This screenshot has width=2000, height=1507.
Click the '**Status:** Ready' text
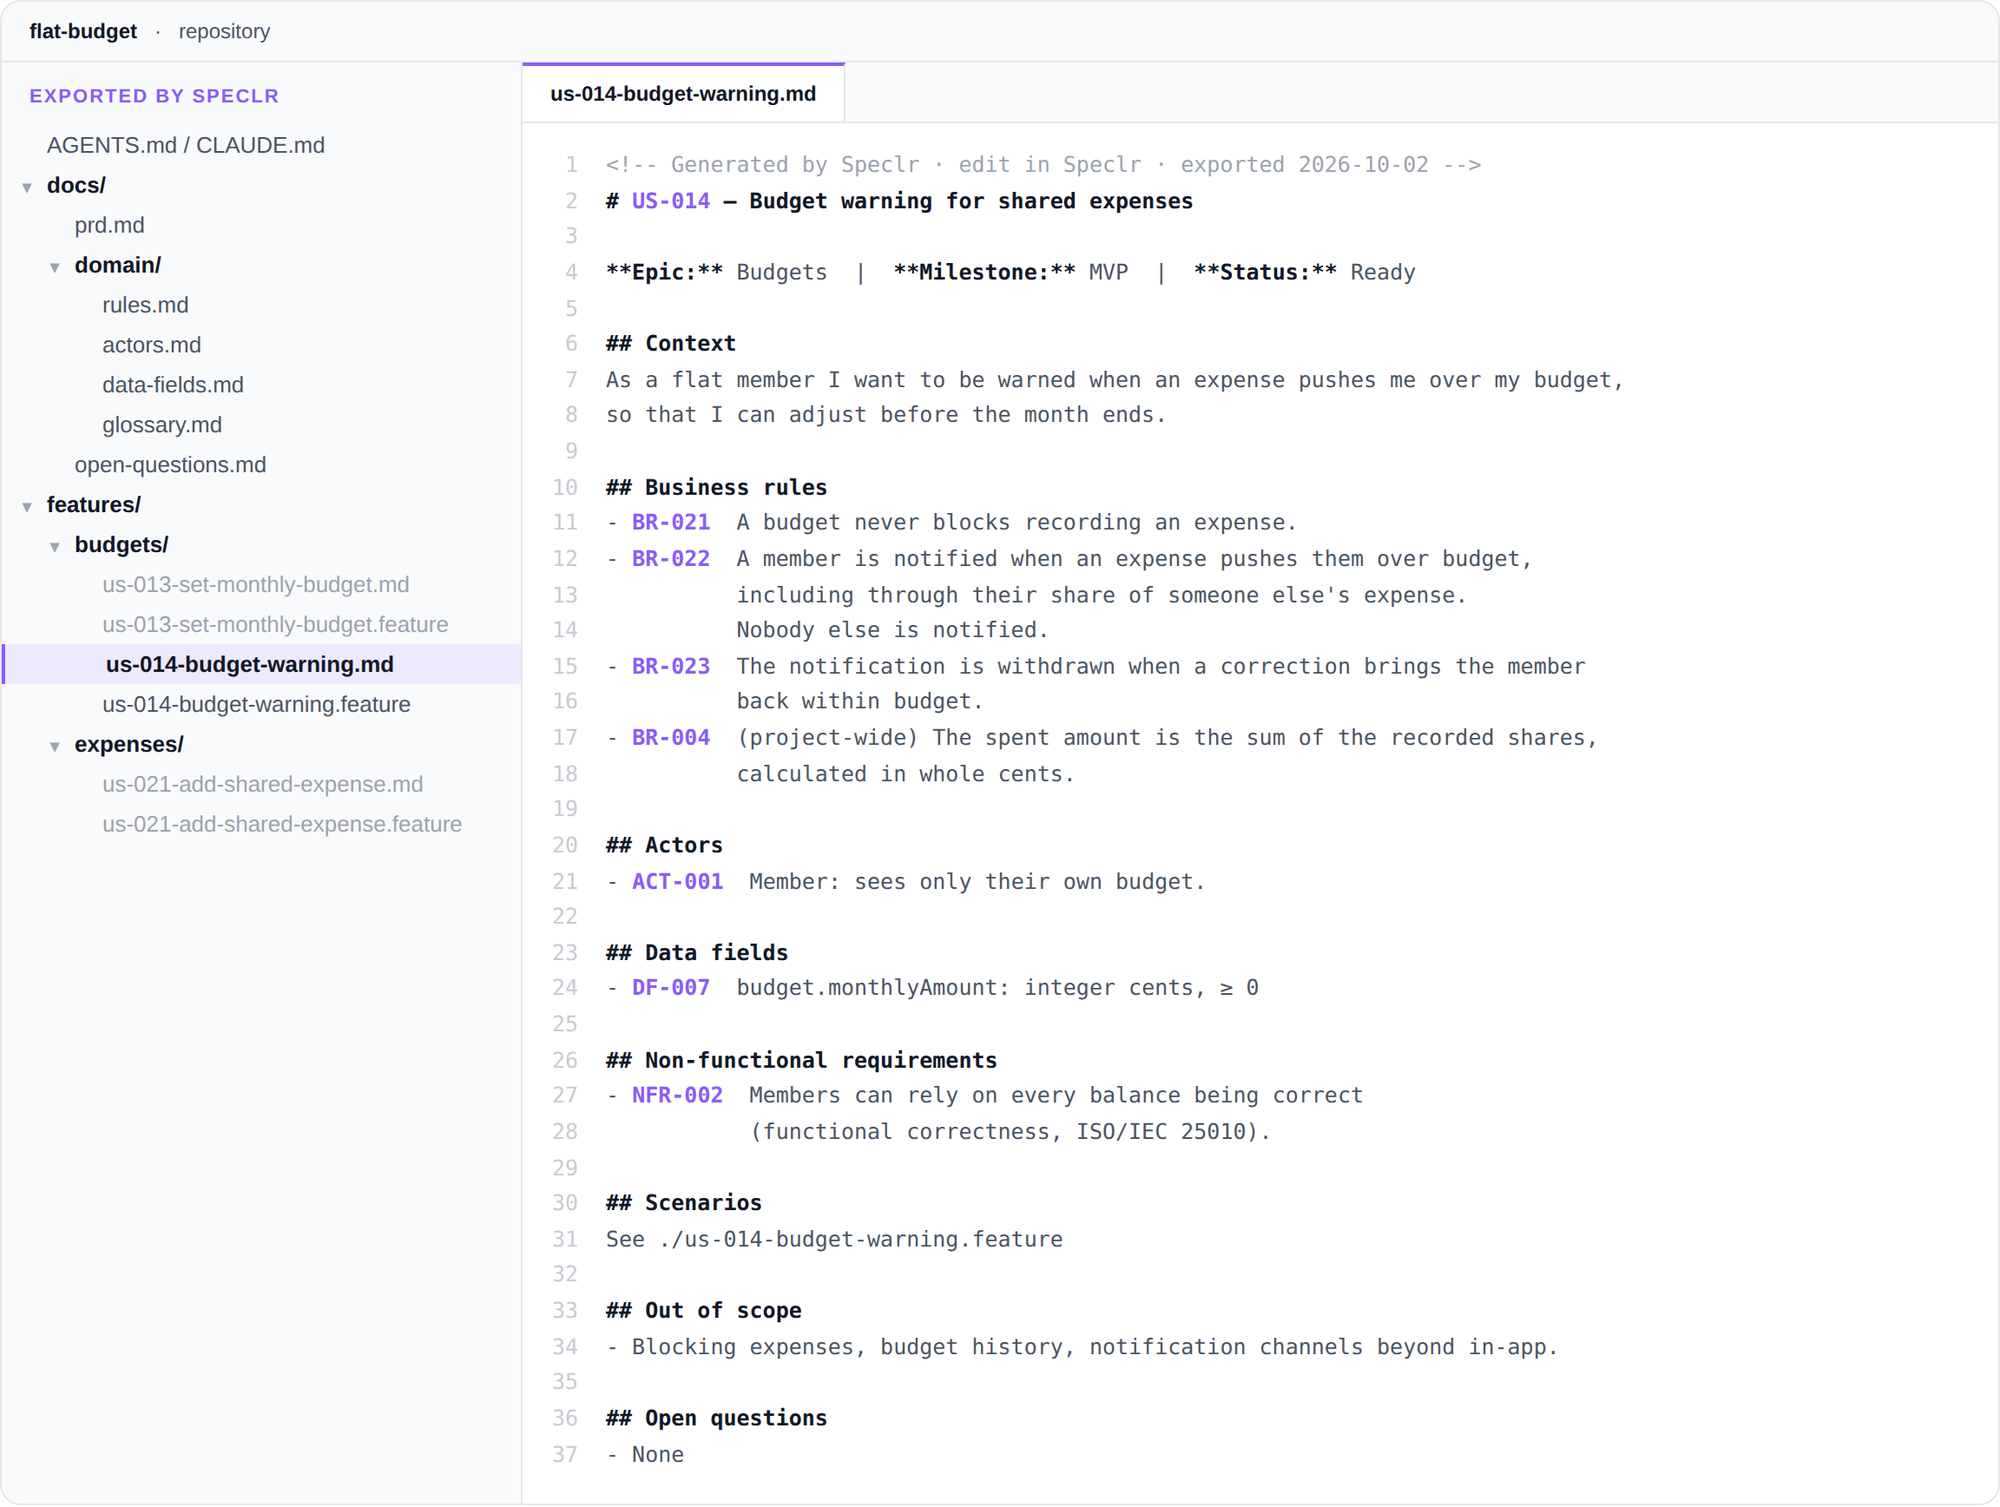pyautogui.click(x=1305, y=272)
